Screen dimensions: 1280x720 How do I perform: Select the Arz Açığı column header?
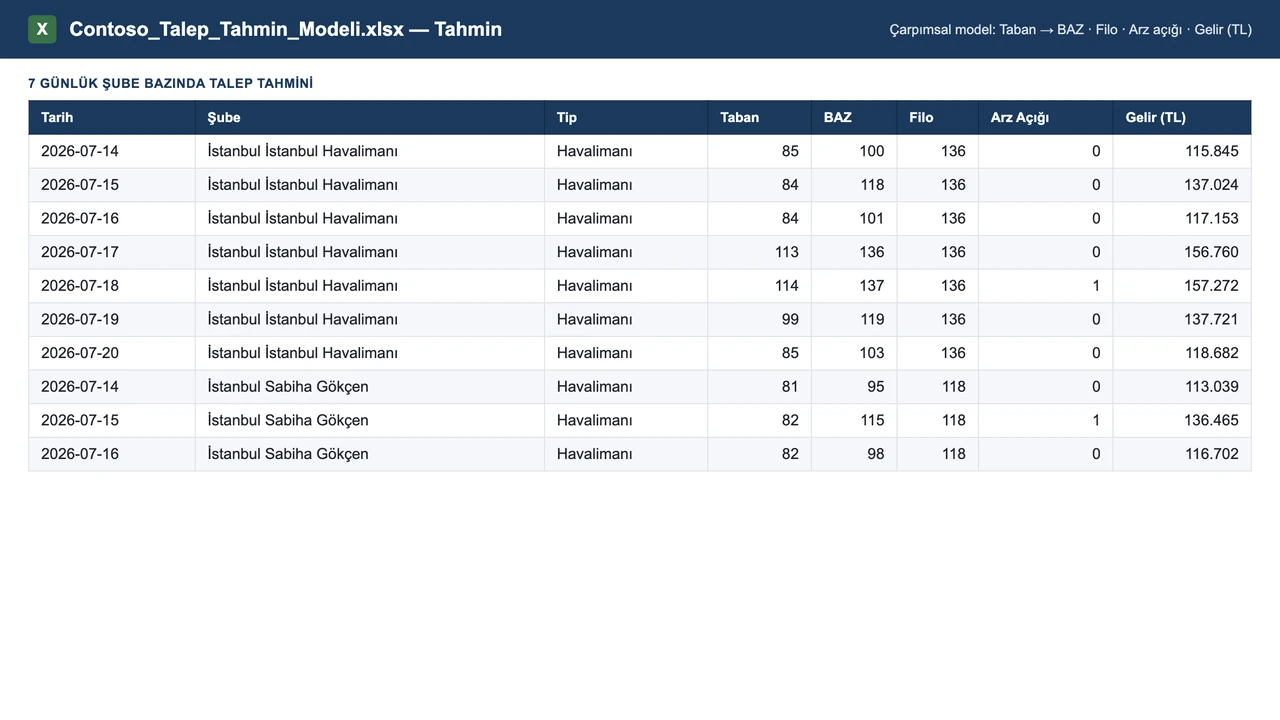1046,117
